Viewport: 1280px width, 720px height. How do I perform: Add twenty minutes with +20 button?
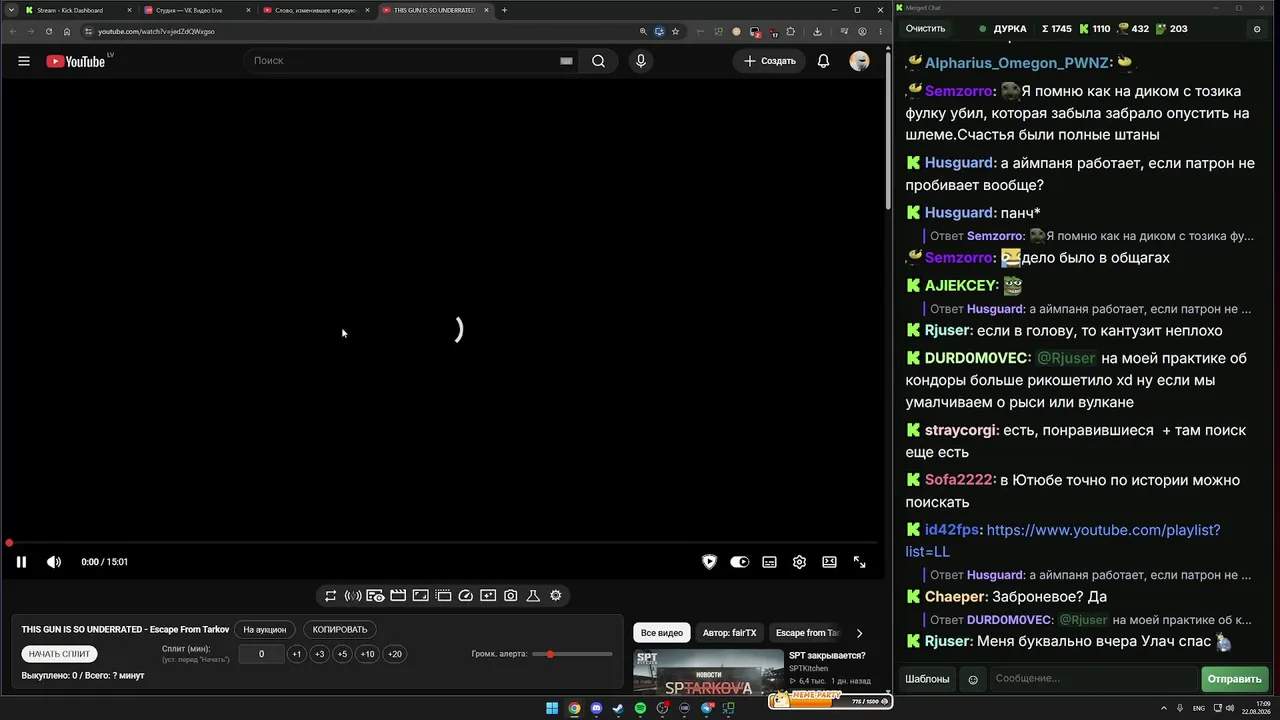pyautogui.click(x=395, y=654)
